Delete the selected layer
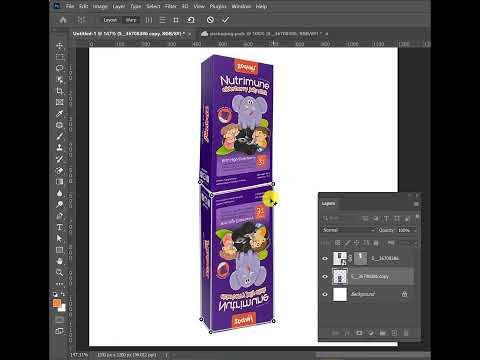This screenshot has height=360, width=480. pyautogui.click(x=406, y=333)
